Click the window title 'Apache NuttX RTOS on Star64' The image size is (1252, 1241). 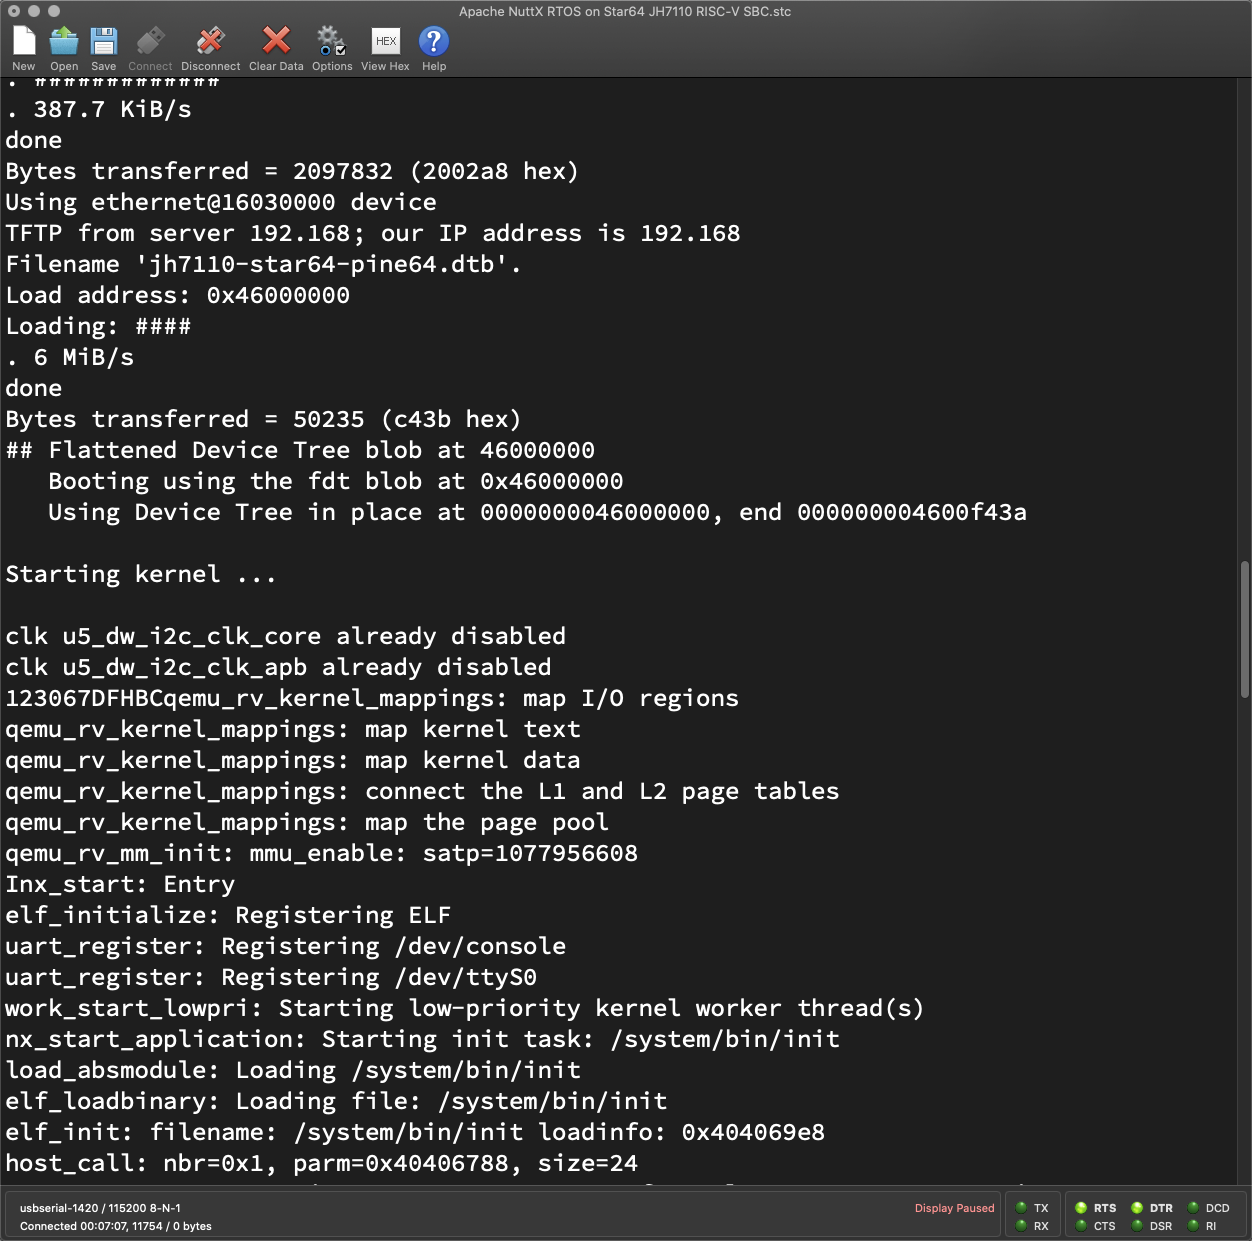(x=625, y=12)
